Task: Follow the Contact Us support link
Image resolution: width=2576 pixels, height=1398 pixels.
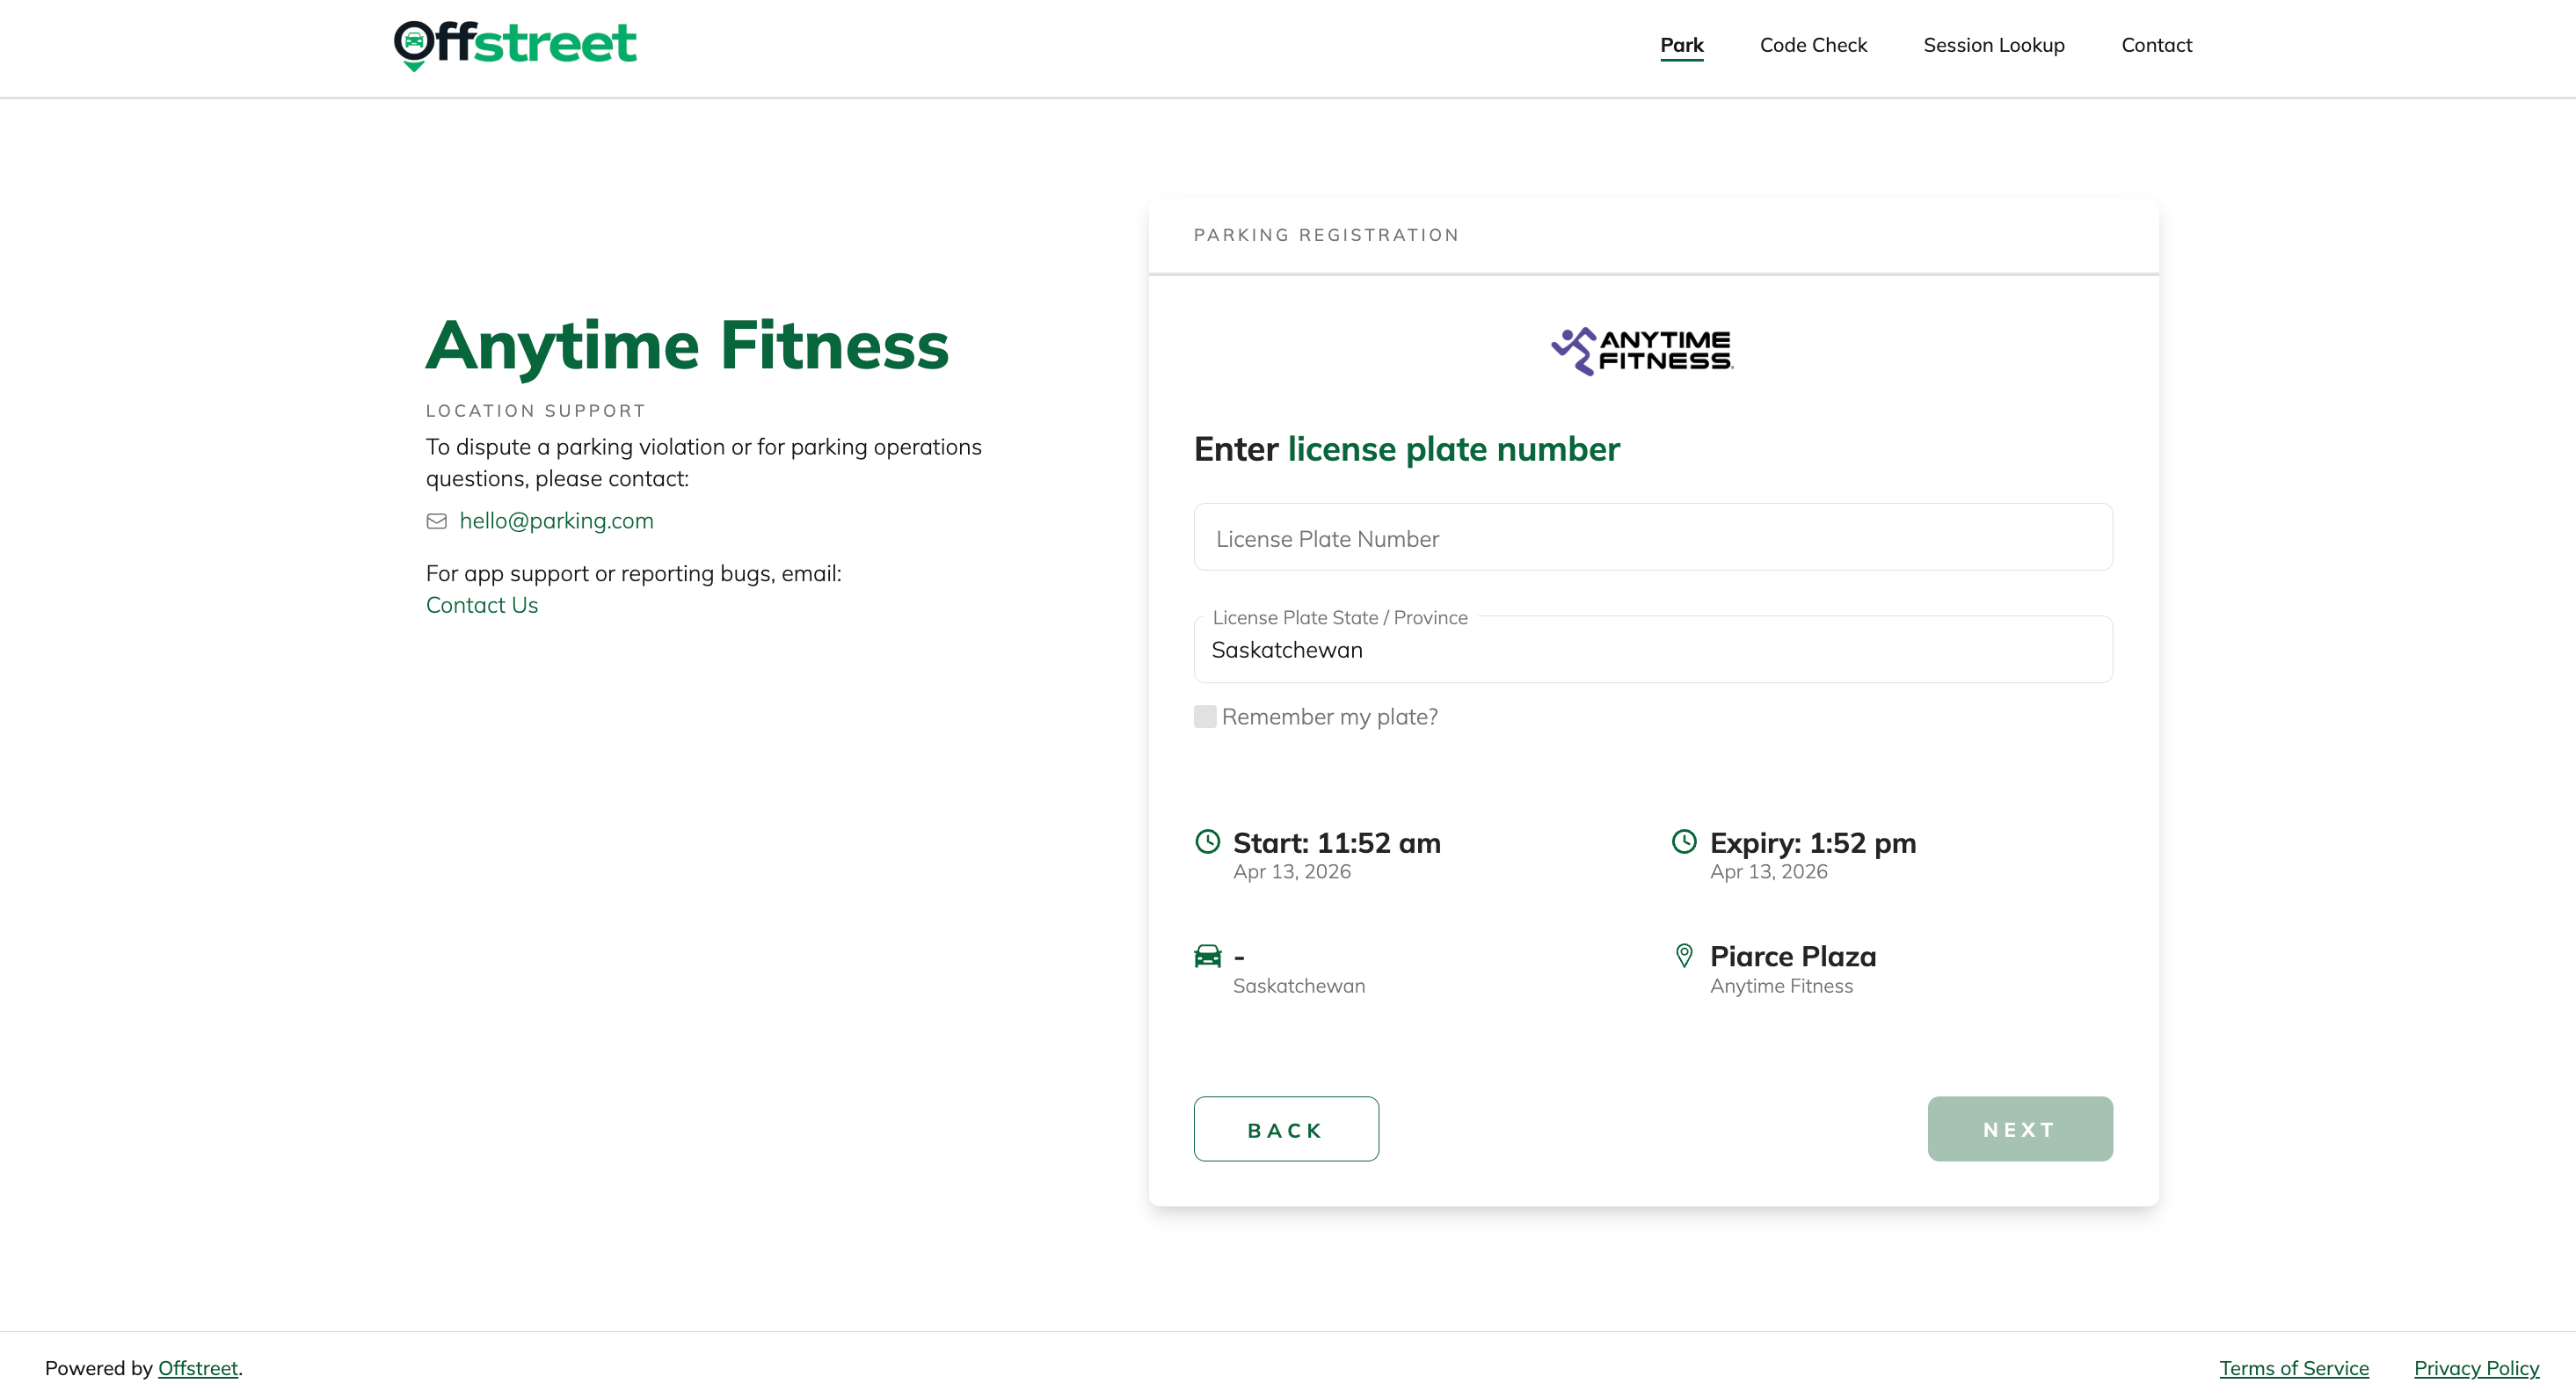Action: [x=482, y=605]
